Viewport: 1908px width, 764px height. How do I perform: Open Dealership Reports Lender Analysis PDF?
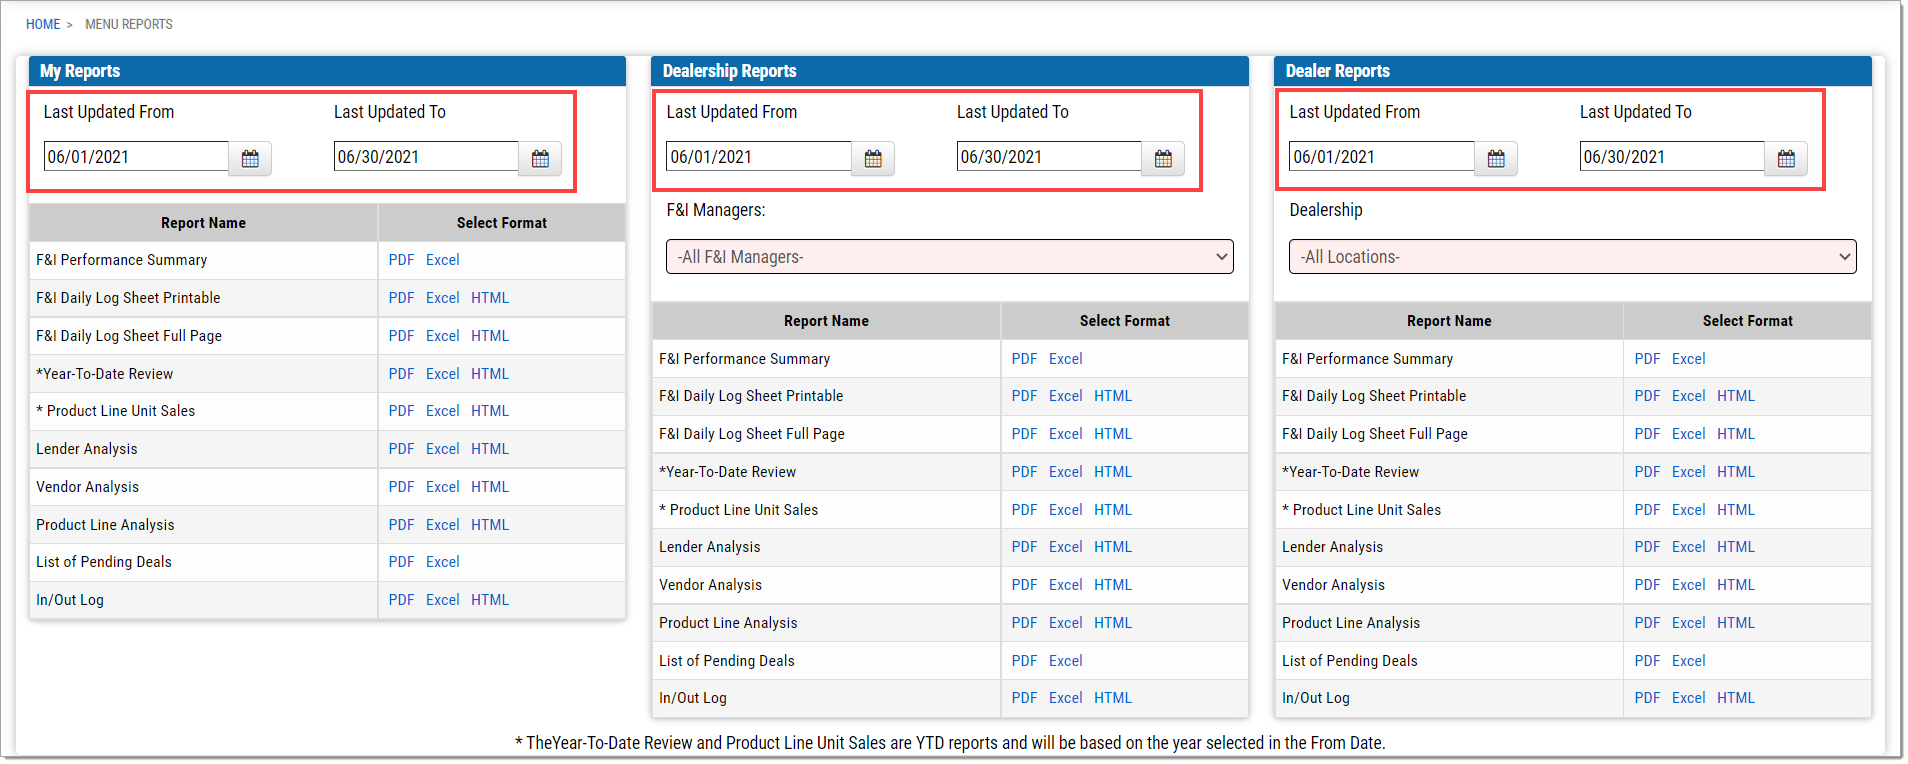(1024, 547)
